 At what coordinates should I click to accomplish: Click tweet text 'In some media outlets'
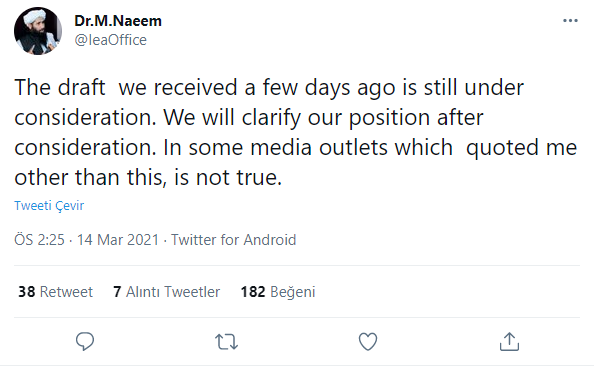(x=308, y=147)
